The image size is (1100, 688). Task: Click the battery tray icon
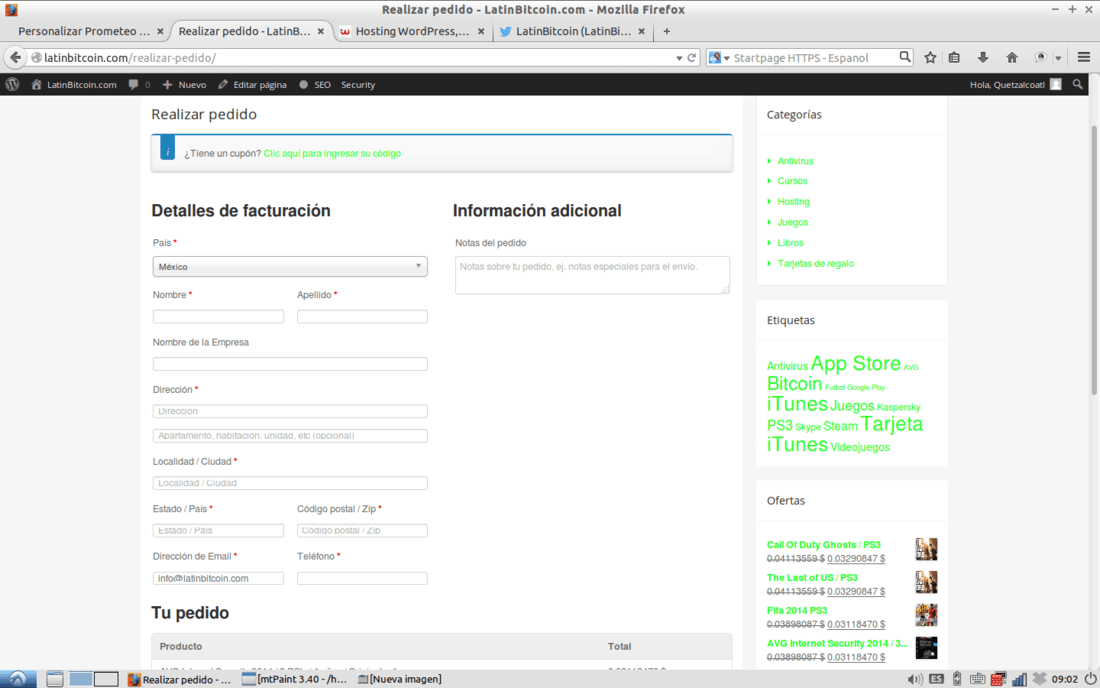pos(957,679)
